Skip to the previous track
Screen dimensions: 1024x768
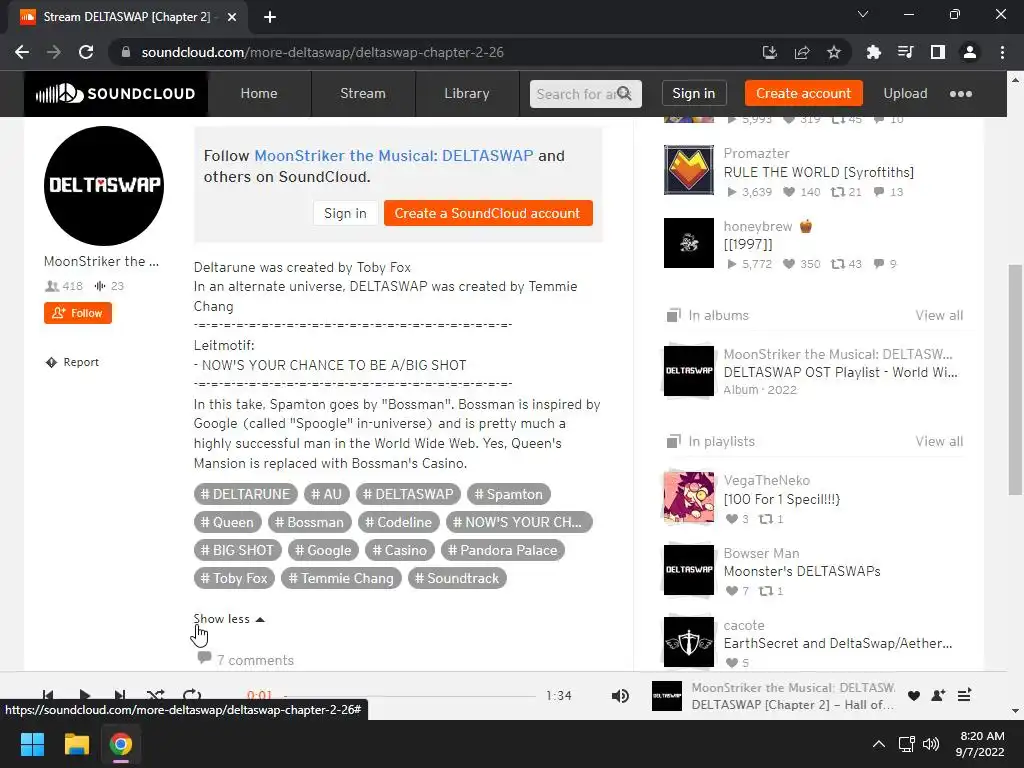[x=48, y=696]
